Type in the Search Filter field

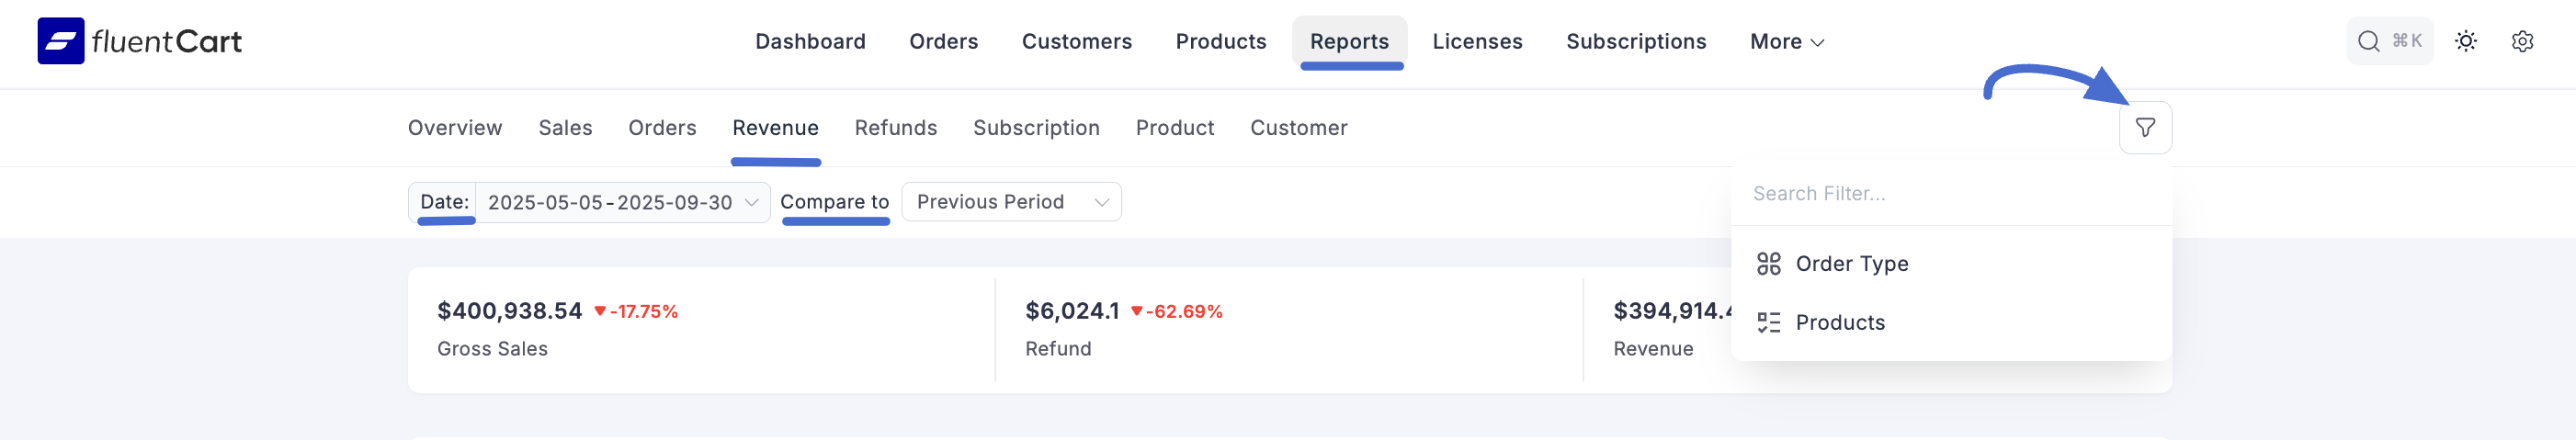[x=1950, y=194]
